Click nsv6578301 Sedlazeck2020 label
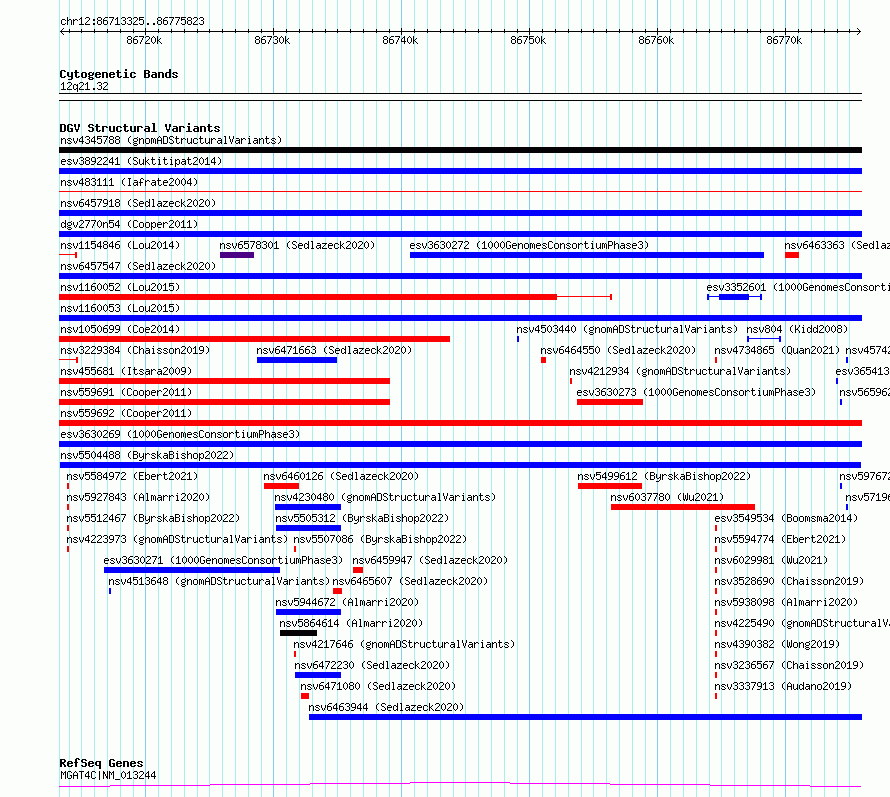 [297, 245]
